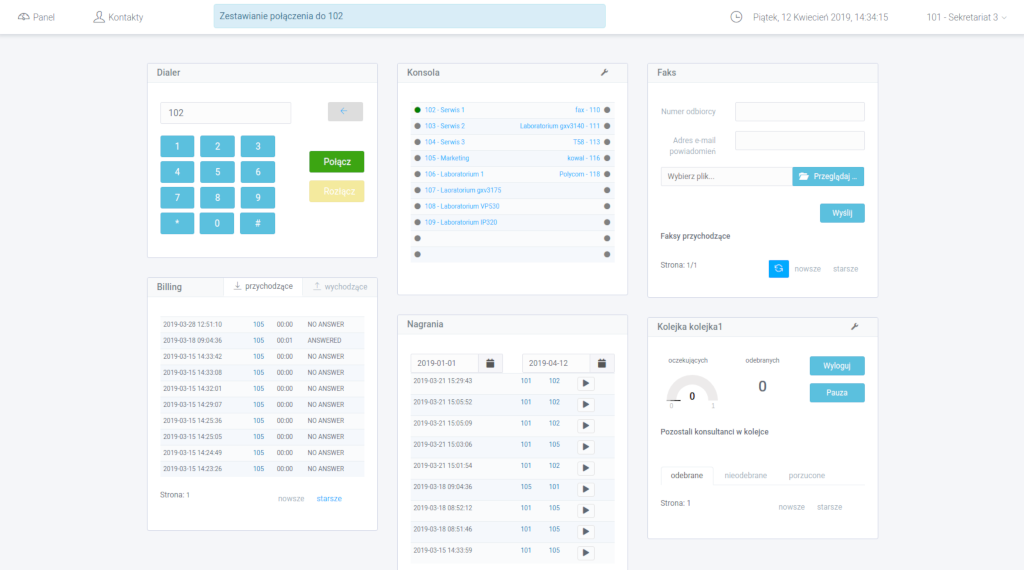
Task: Click status dot beside 105 - Marketing
Action: coord(417,158)
